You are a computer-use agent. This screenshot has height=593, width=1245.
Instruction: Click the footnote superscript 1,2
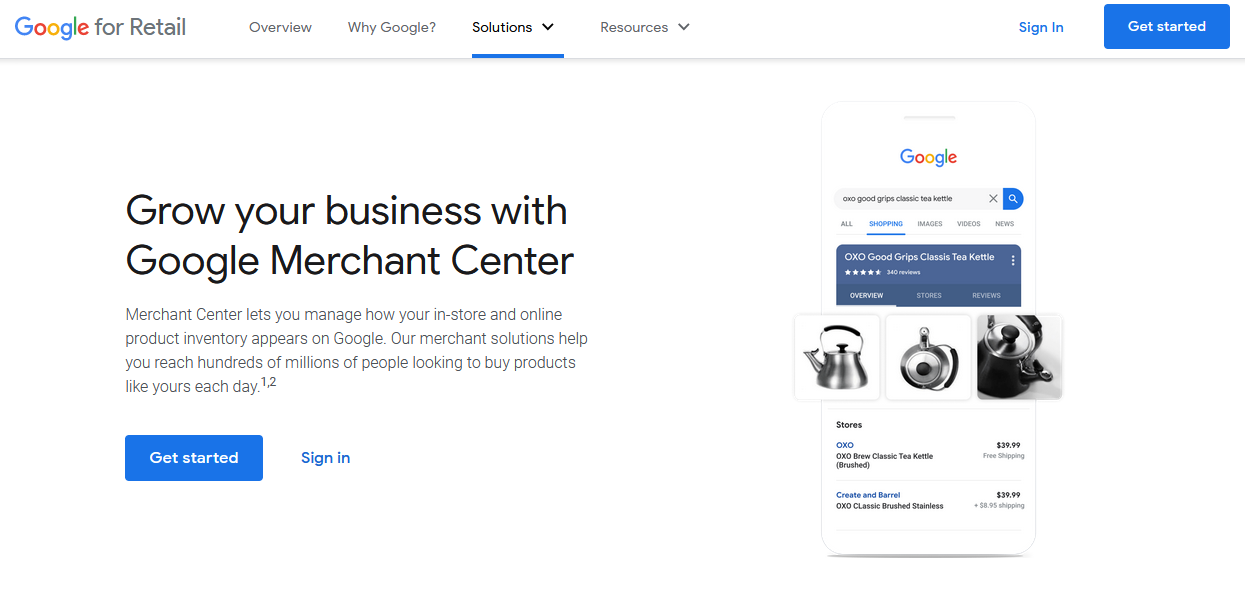[x=269, y=382]
